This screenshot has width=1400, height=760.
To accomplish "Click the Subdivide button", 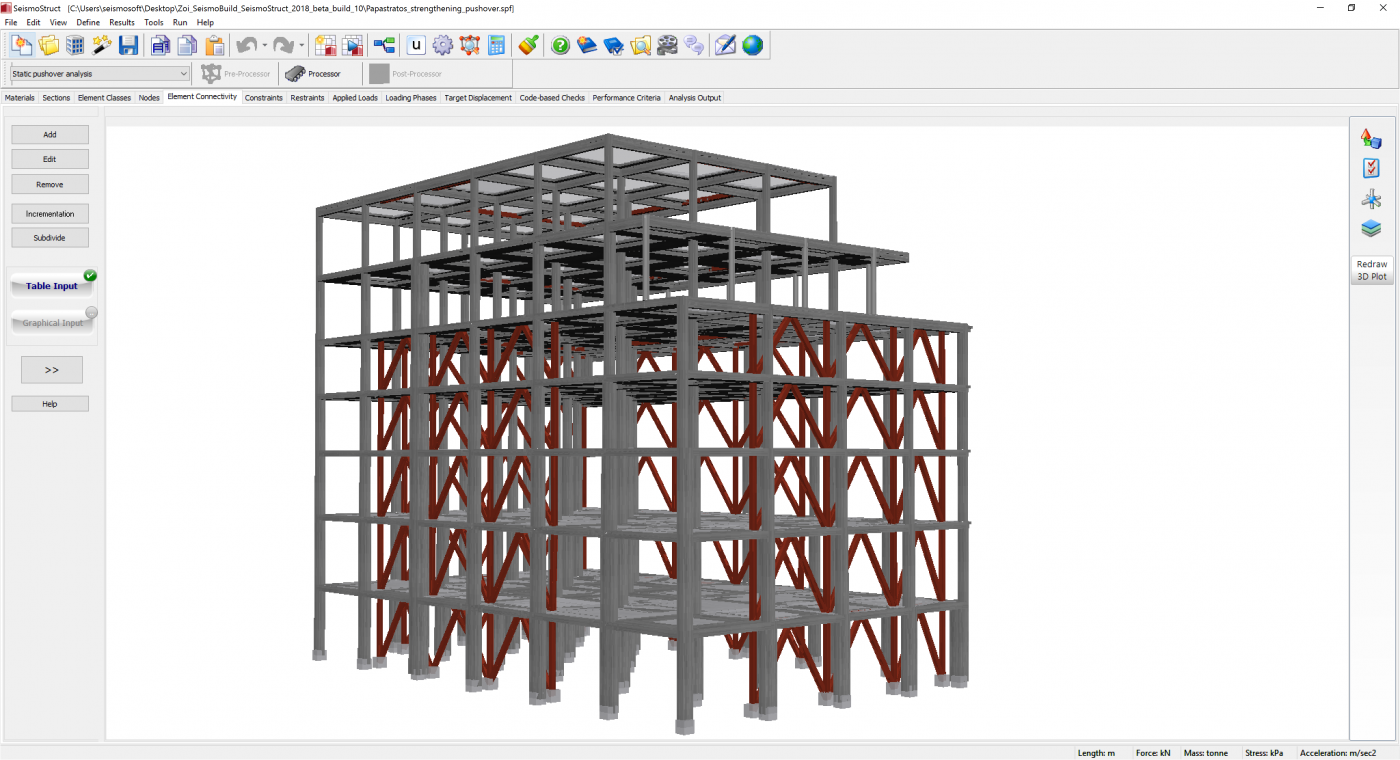I will point(50,237).
